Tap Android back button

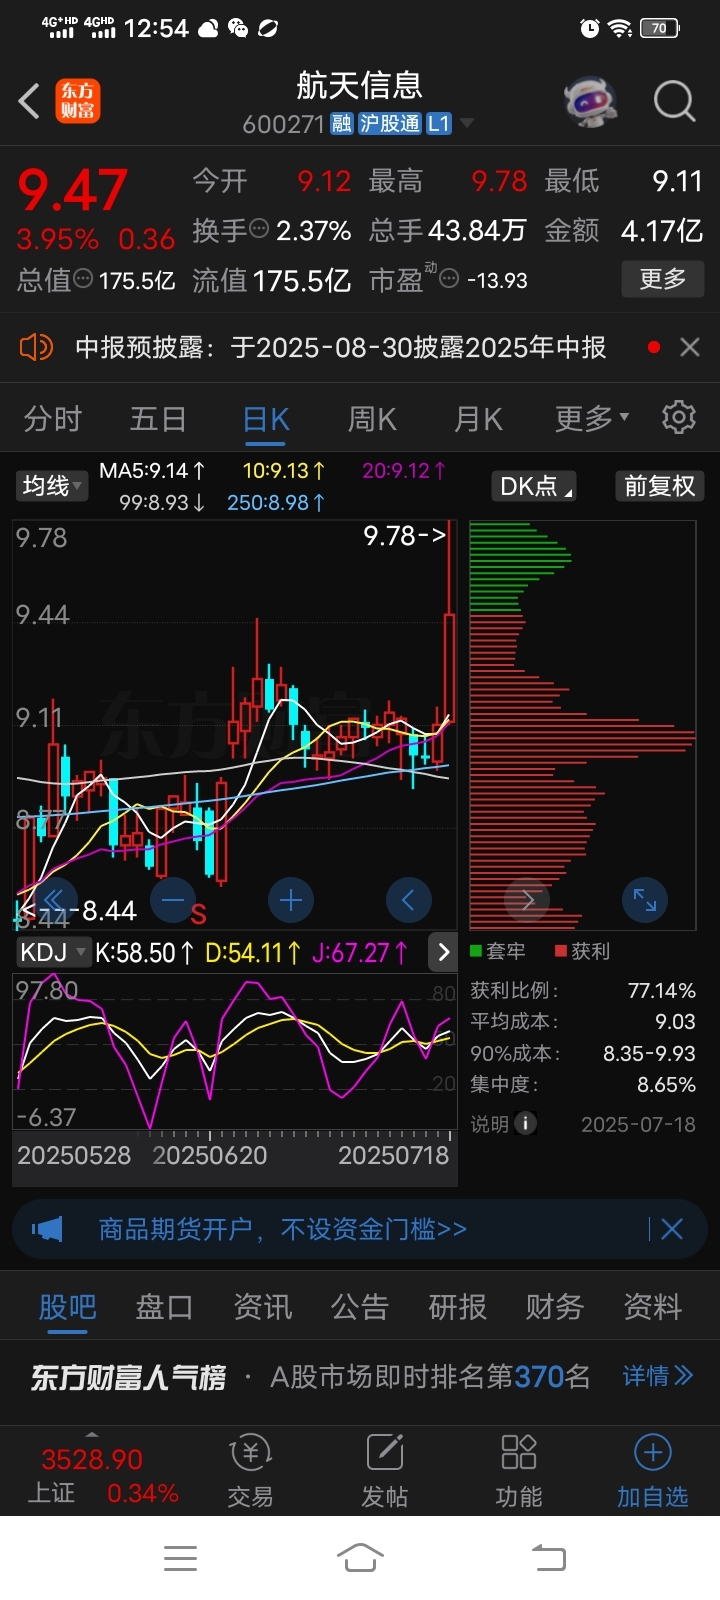548,1558
